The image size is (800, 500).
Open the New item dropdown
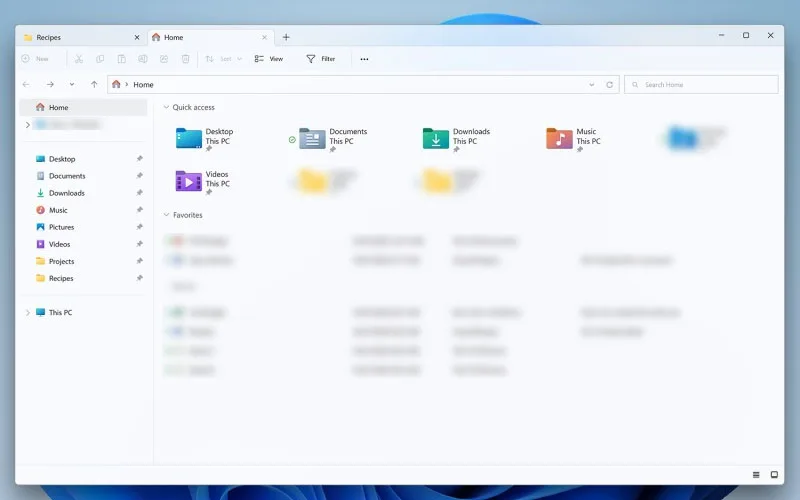[x=35, y=59]
